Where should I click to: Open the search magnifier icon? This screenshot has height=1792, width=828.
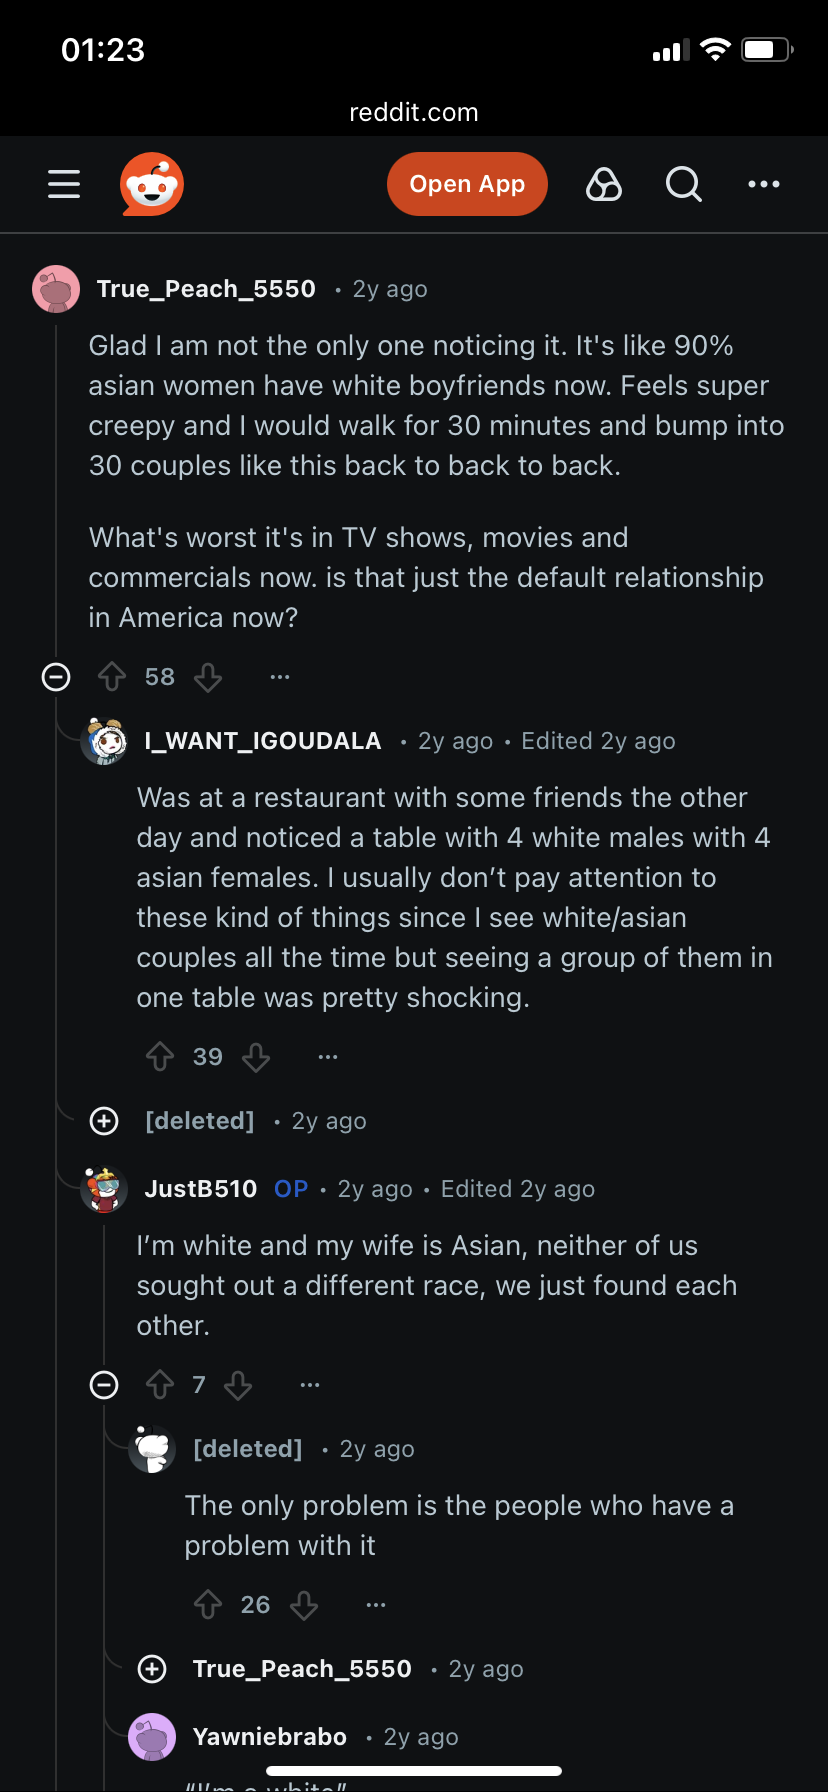684,184
